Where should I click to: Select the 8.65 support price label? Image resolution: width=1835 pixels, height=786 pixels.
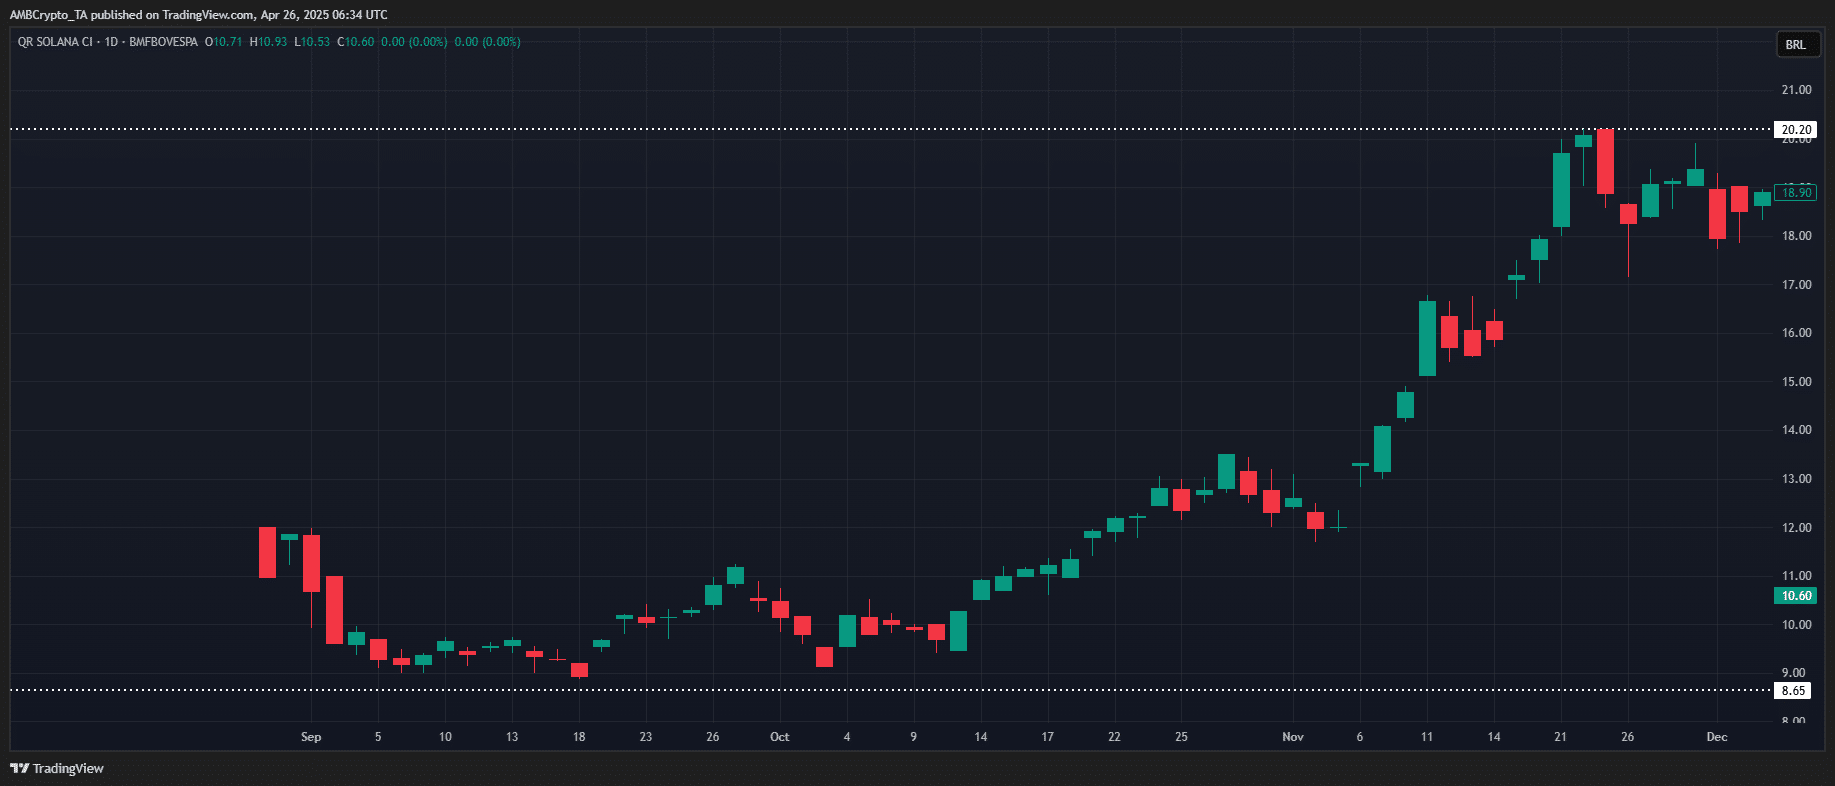pyautogui.click(x=1793, y=690)
